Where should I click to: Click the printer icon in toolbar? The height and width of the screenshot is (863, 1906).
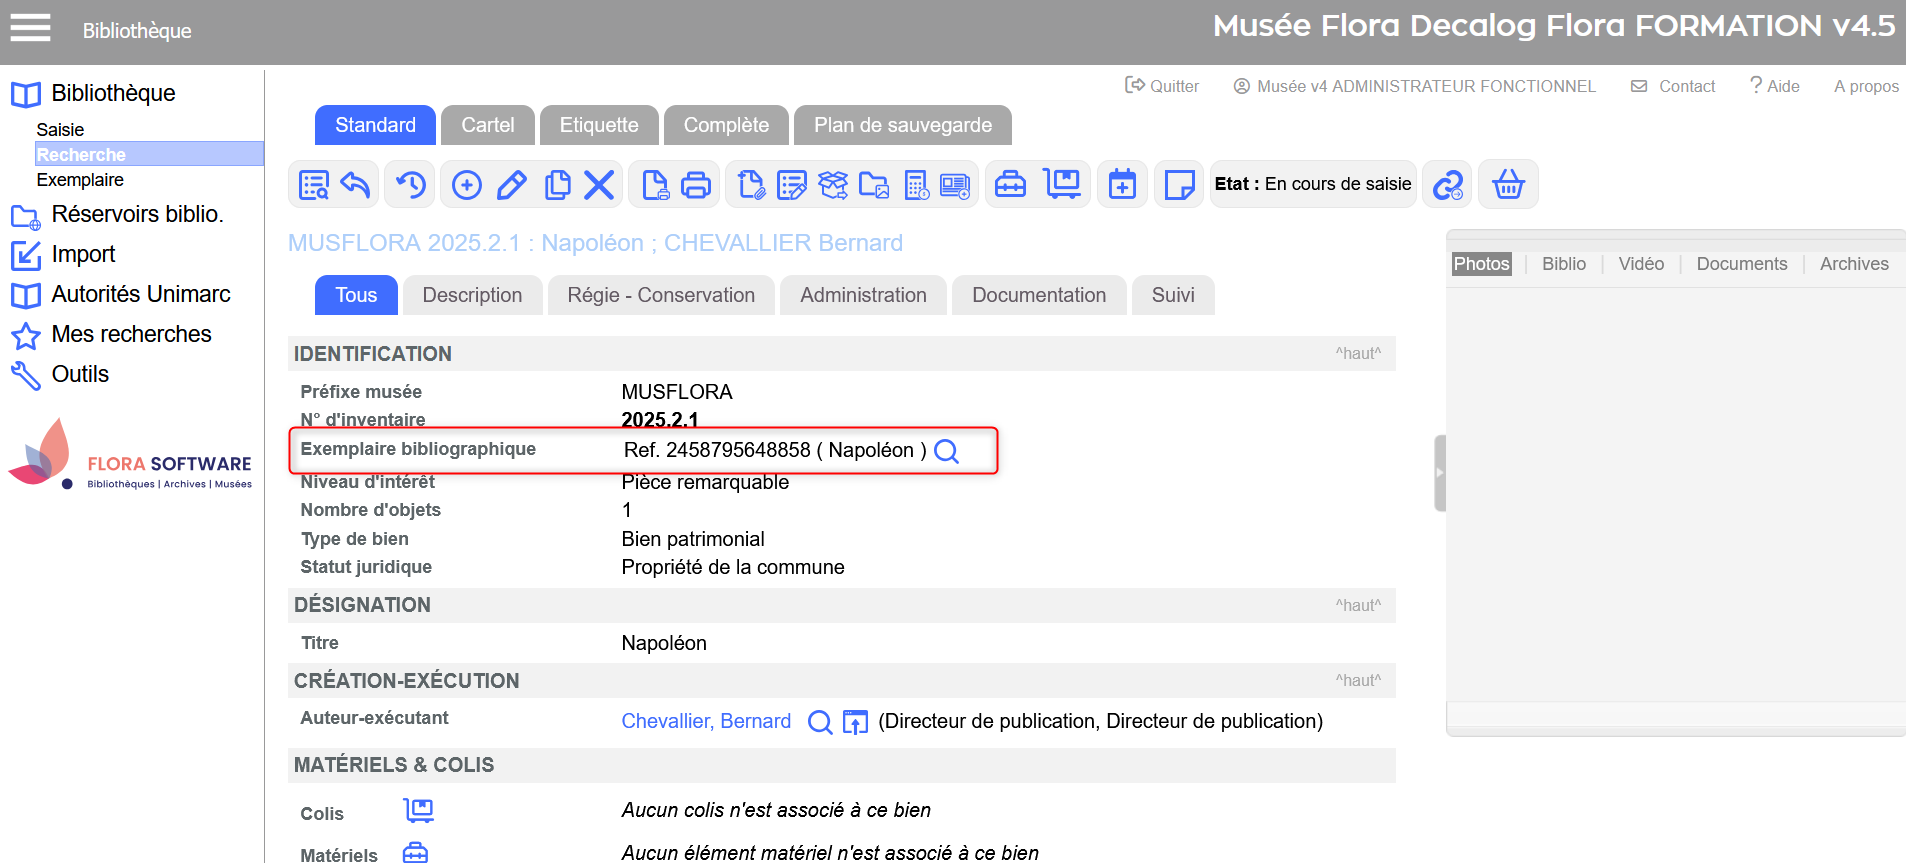(696, 185)
